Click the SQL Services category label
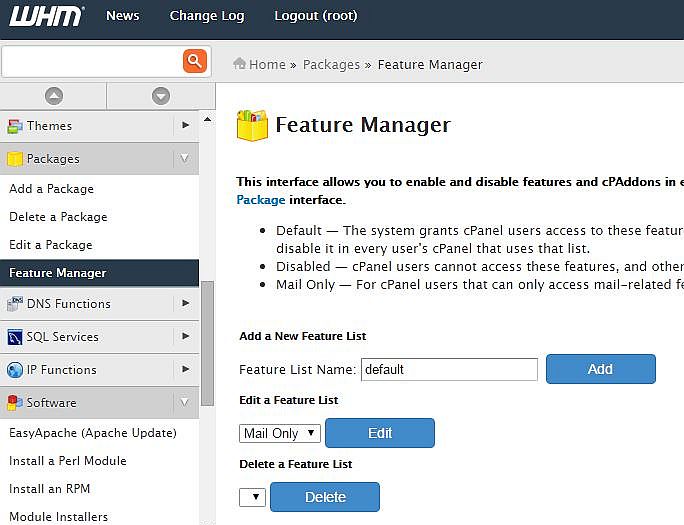This screenshot has width=684, height=525. [x=62, y=337]
